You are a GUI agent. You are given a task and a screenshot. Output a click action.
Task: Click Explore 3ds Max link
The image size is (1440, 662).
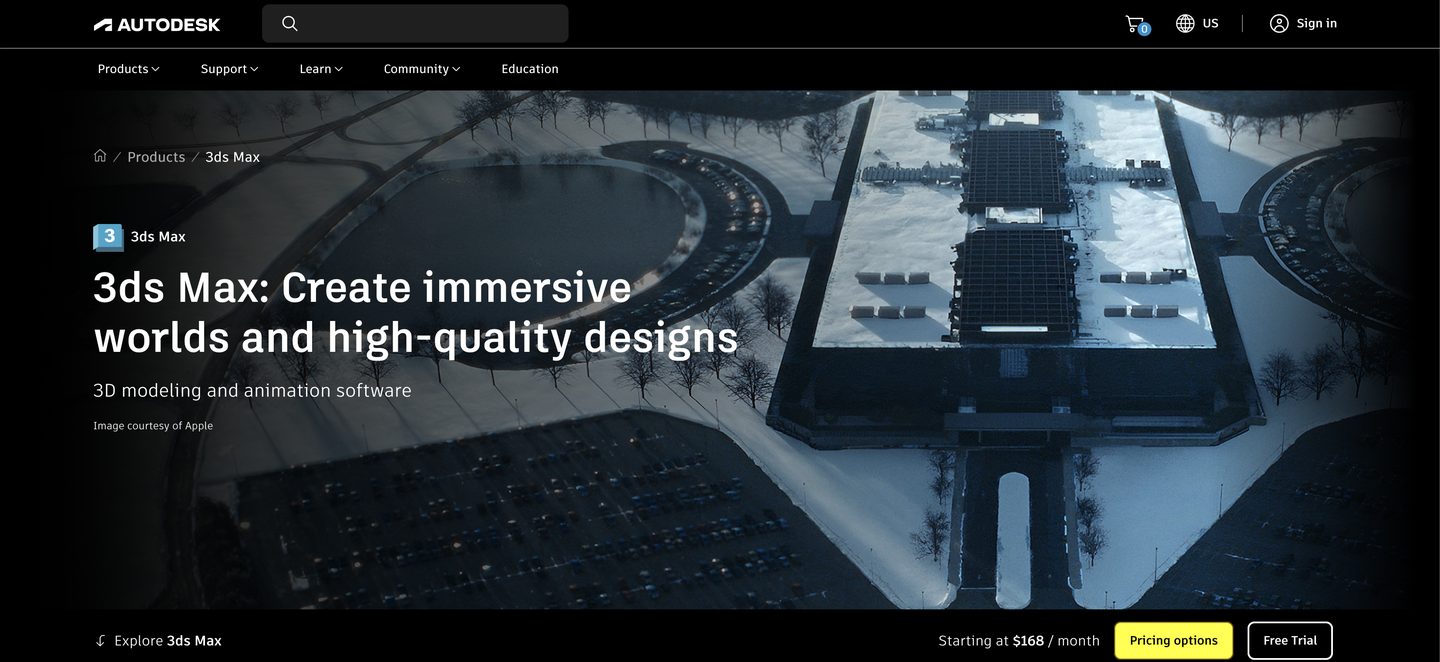[168, 641]
